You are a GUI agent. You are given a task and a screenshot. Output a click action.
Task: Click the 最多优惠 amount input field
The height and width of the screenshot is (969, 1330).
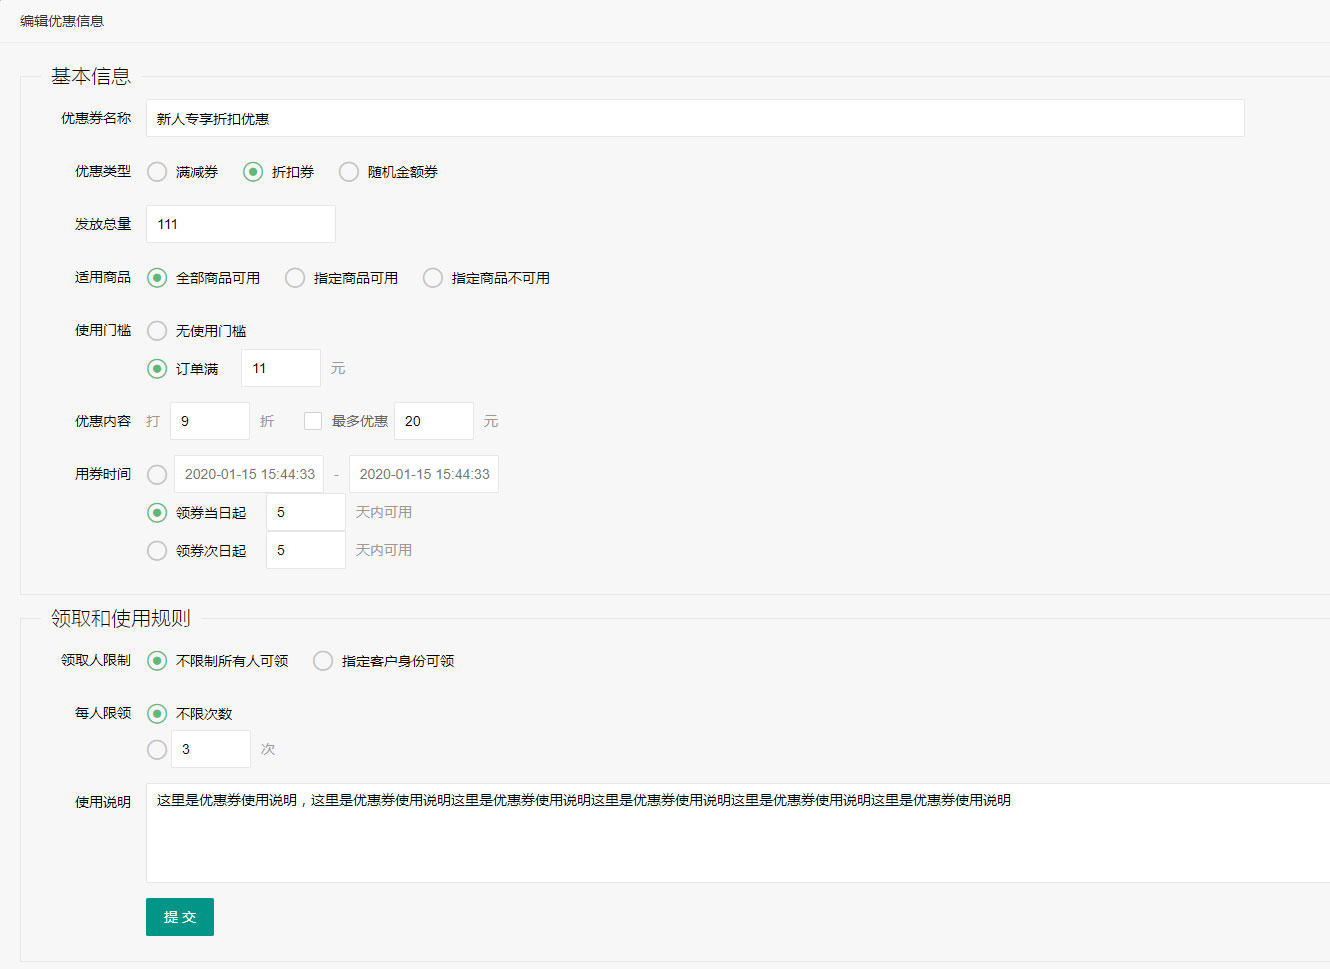[x=434, y=421]
